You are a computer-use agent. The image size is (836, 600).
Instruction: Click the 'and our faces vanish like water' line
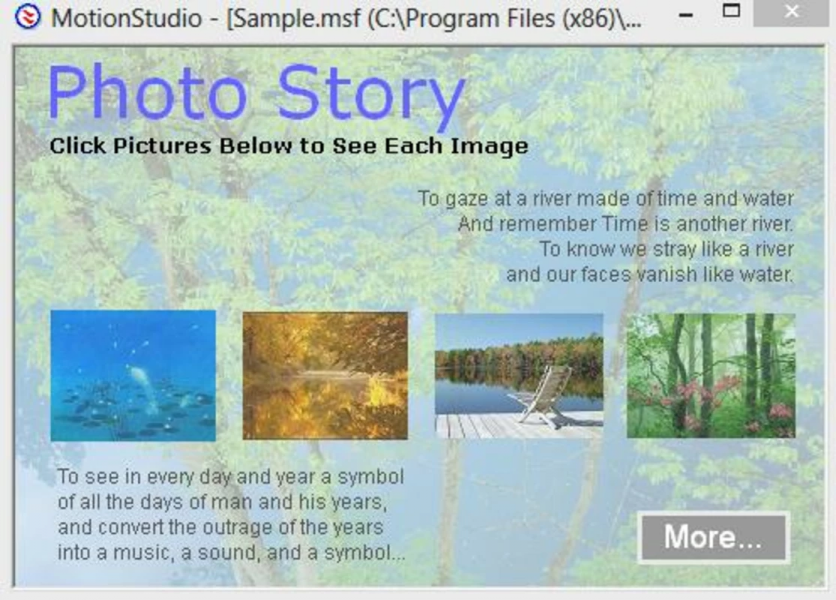(649, 273)
